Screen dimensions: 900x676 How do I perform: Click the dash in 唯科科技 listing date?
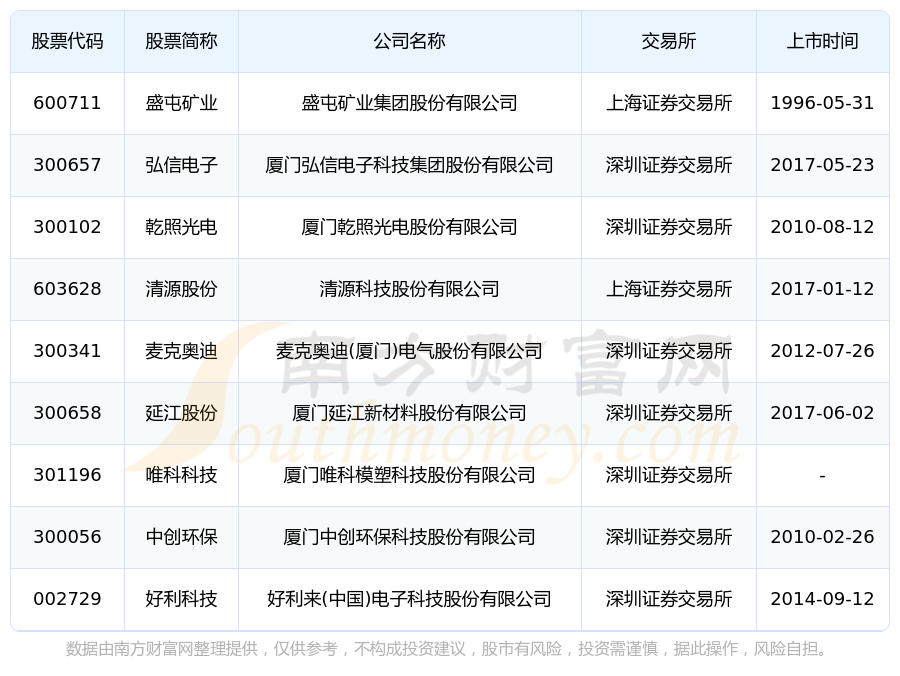click(823, 476)
